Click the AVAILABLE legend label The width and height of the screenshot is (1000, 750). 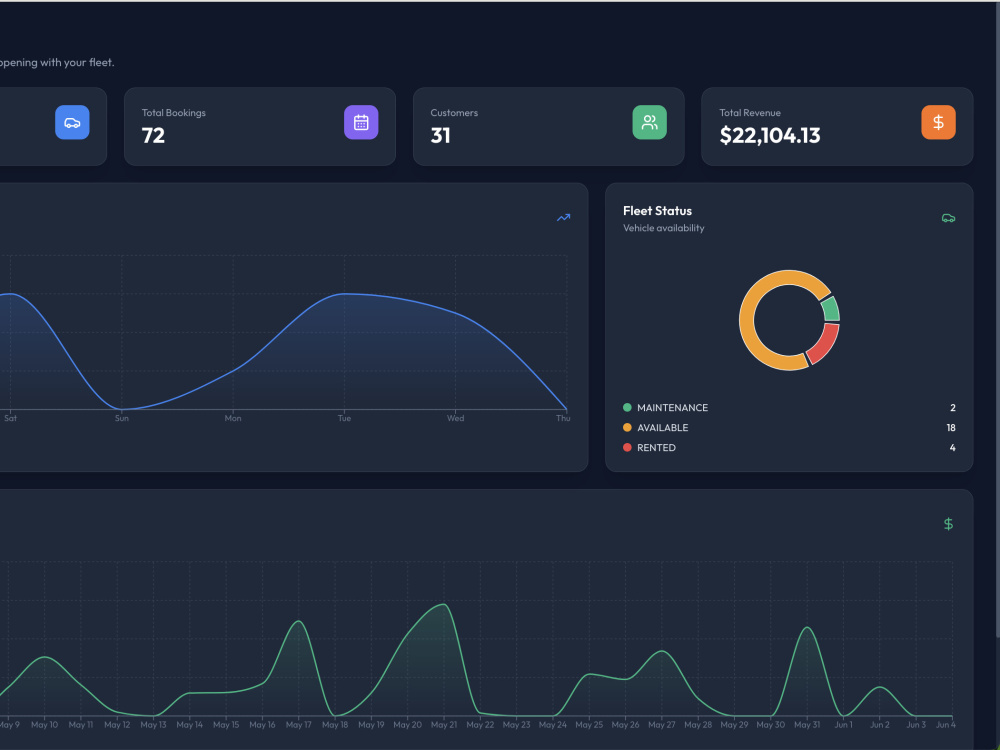coord(663,427)
